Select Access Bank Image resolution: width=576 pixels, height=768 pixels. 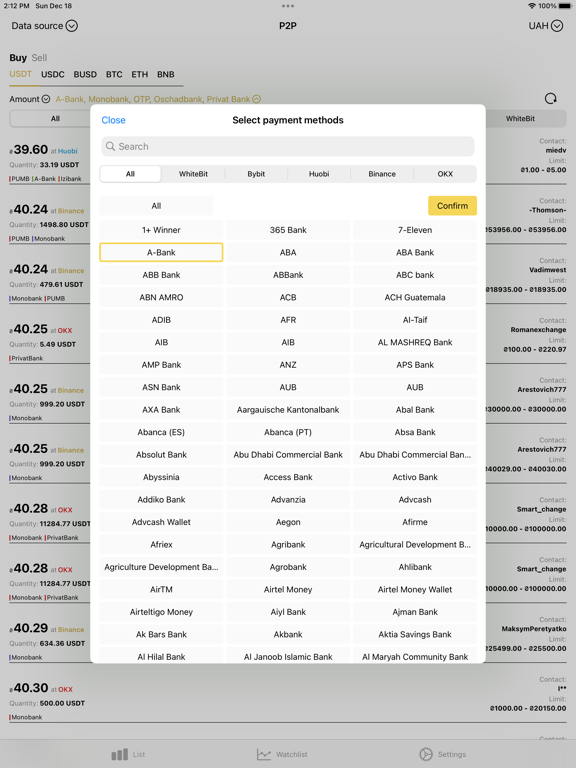(288, 477)
